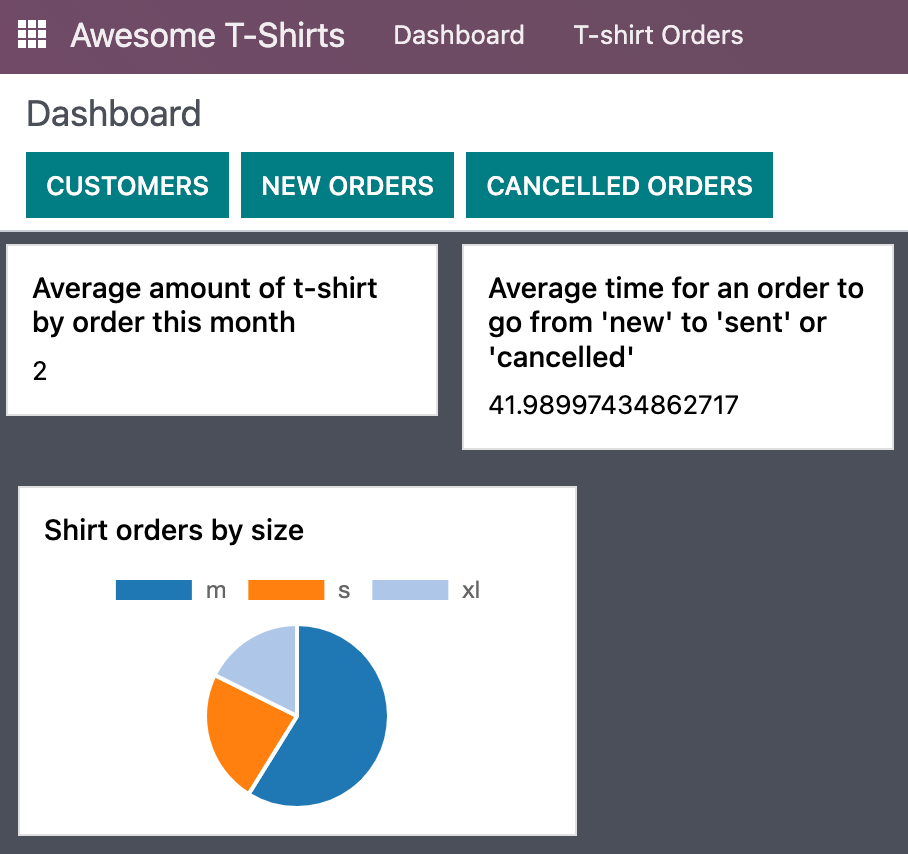Open the Dashboard menu item
Screen dimensions: 908x854
point(458,36)
